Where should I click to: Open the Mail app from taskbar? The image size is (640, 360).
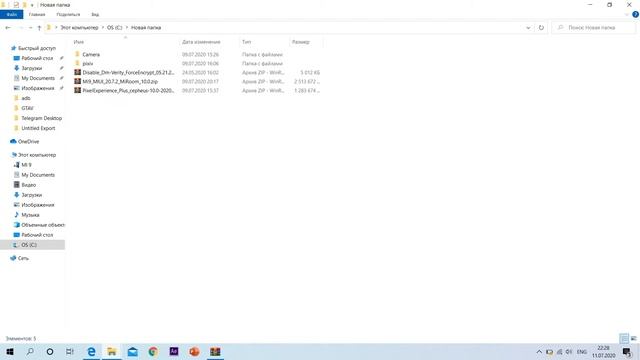(133, 351)
